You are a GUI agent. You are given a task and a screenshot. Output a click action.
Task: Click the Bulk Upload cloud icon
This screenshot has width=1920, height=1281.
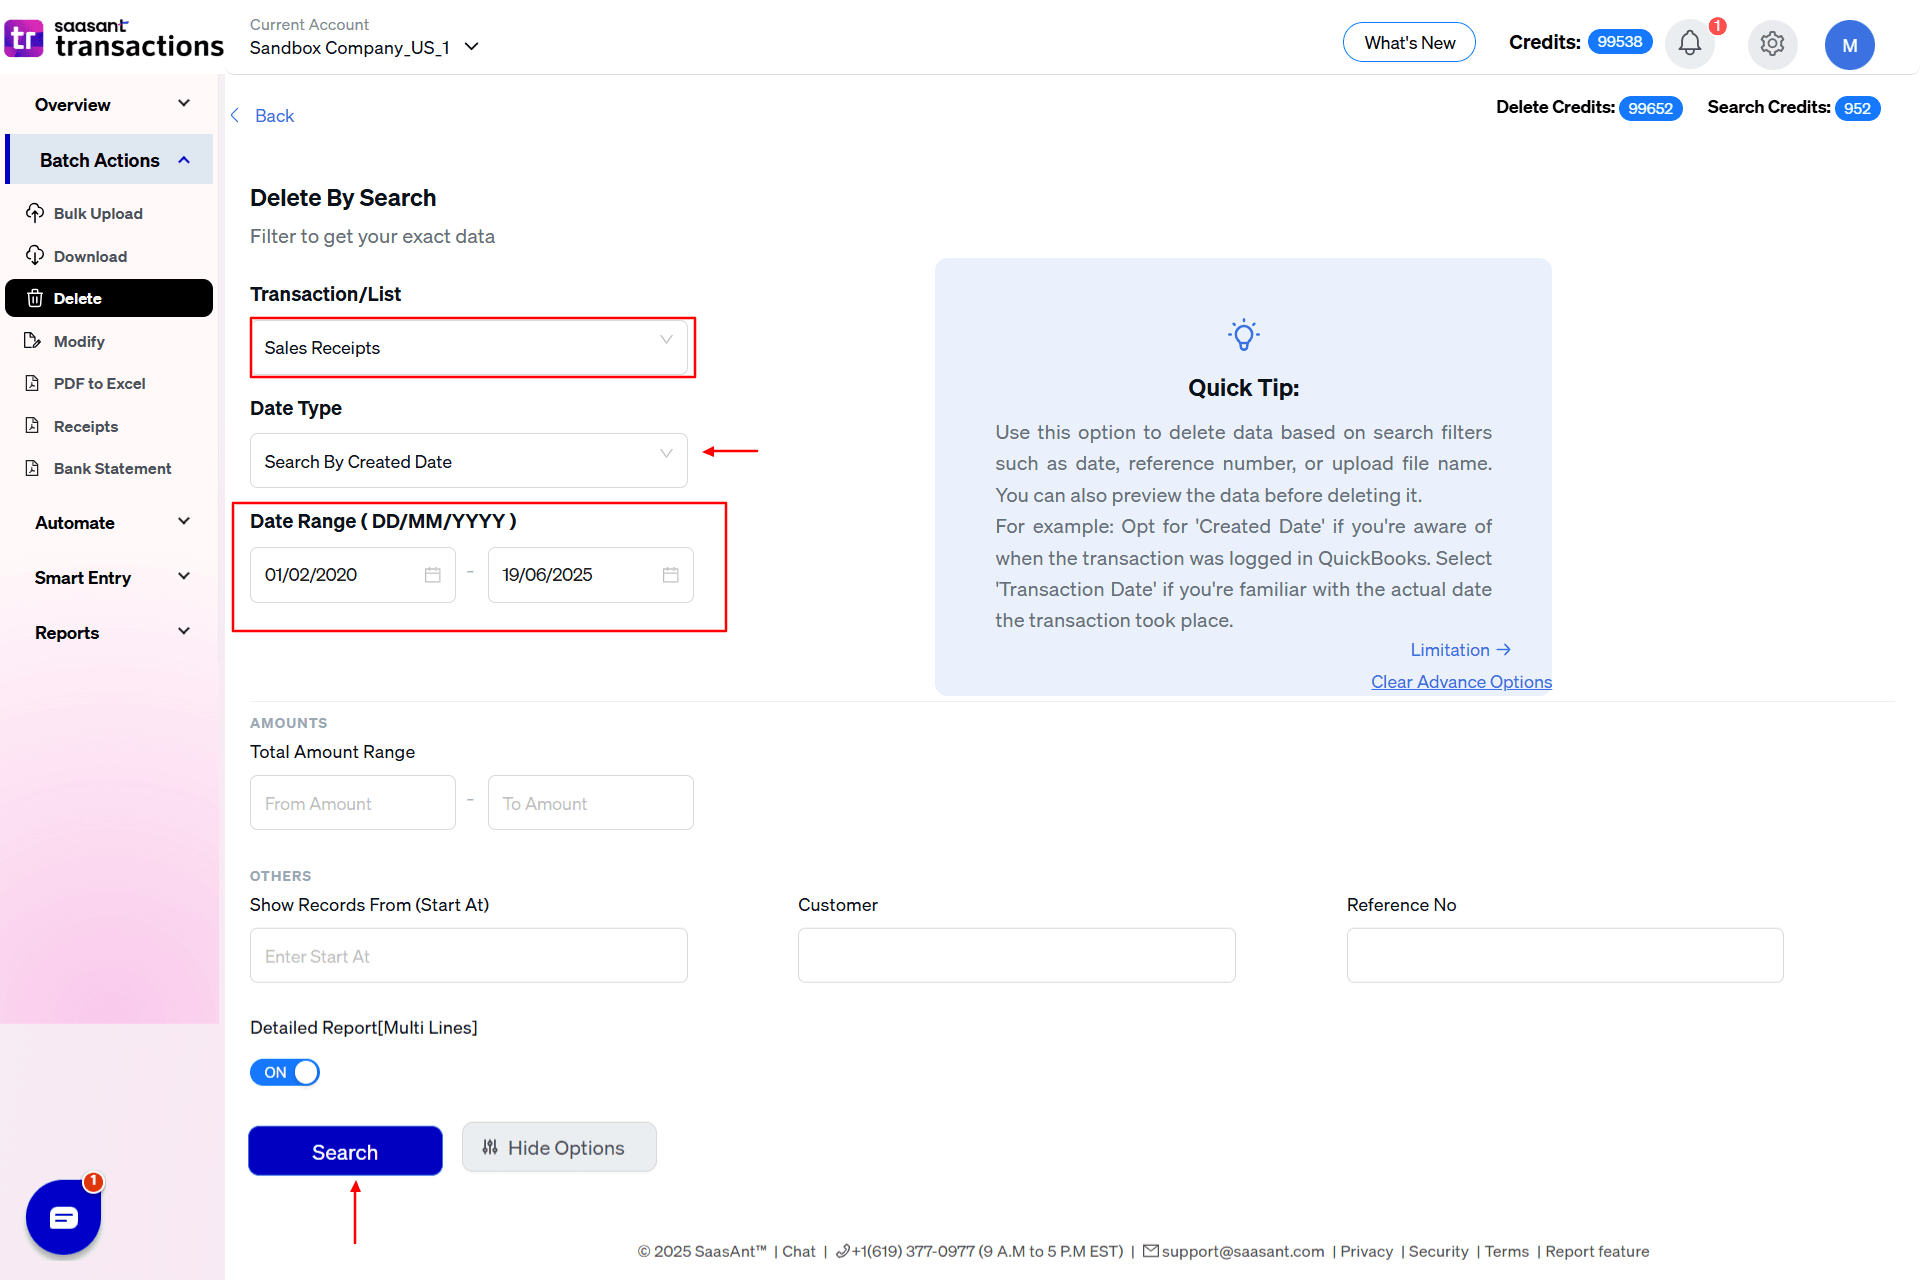[x=35, y=213]
